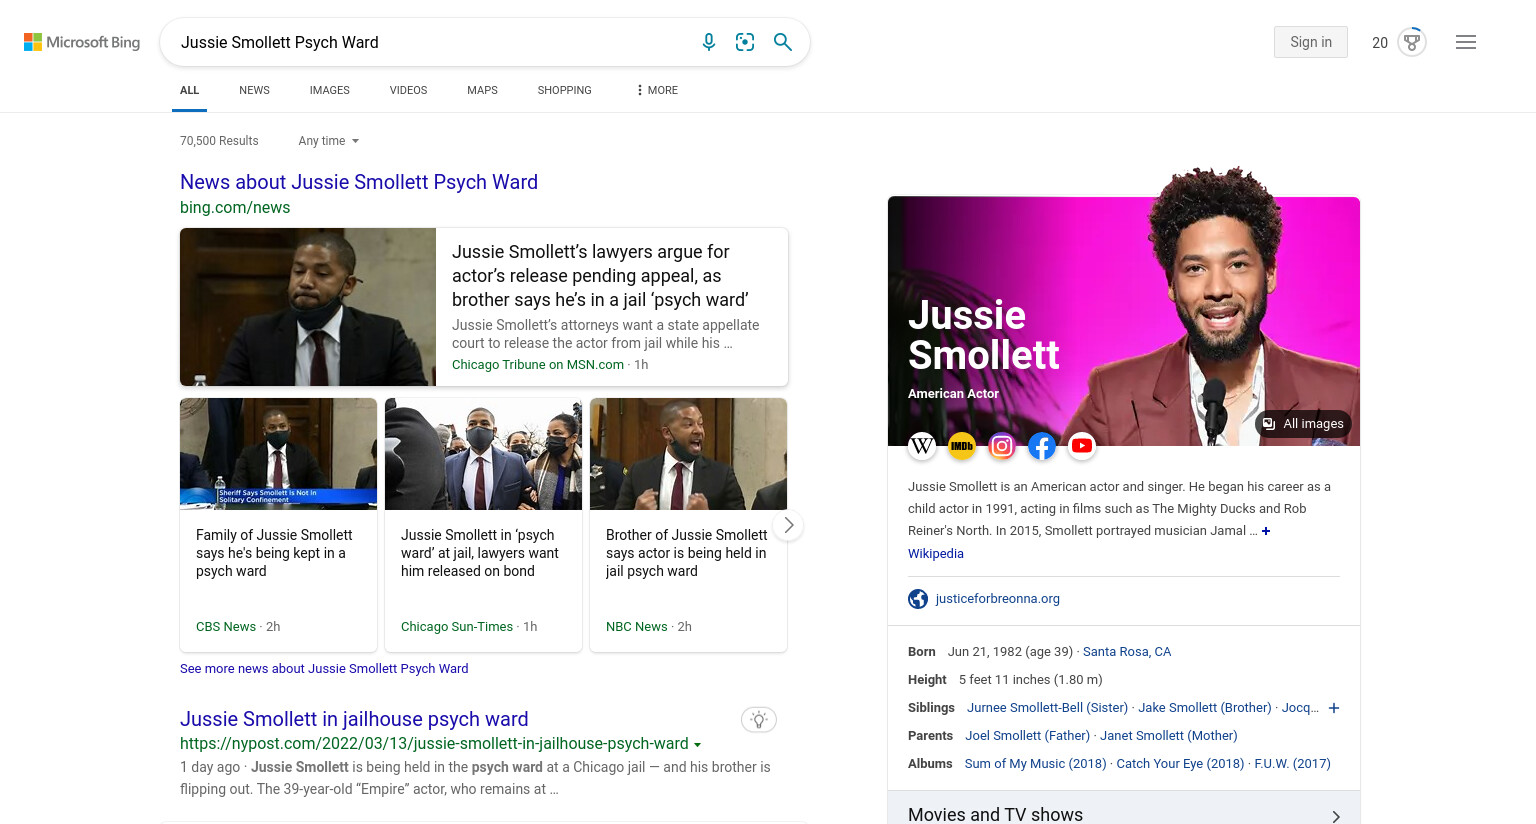This screenshot has width=1536, height=824.
Task: Click the rewards points number 20
Action: 1380,43
